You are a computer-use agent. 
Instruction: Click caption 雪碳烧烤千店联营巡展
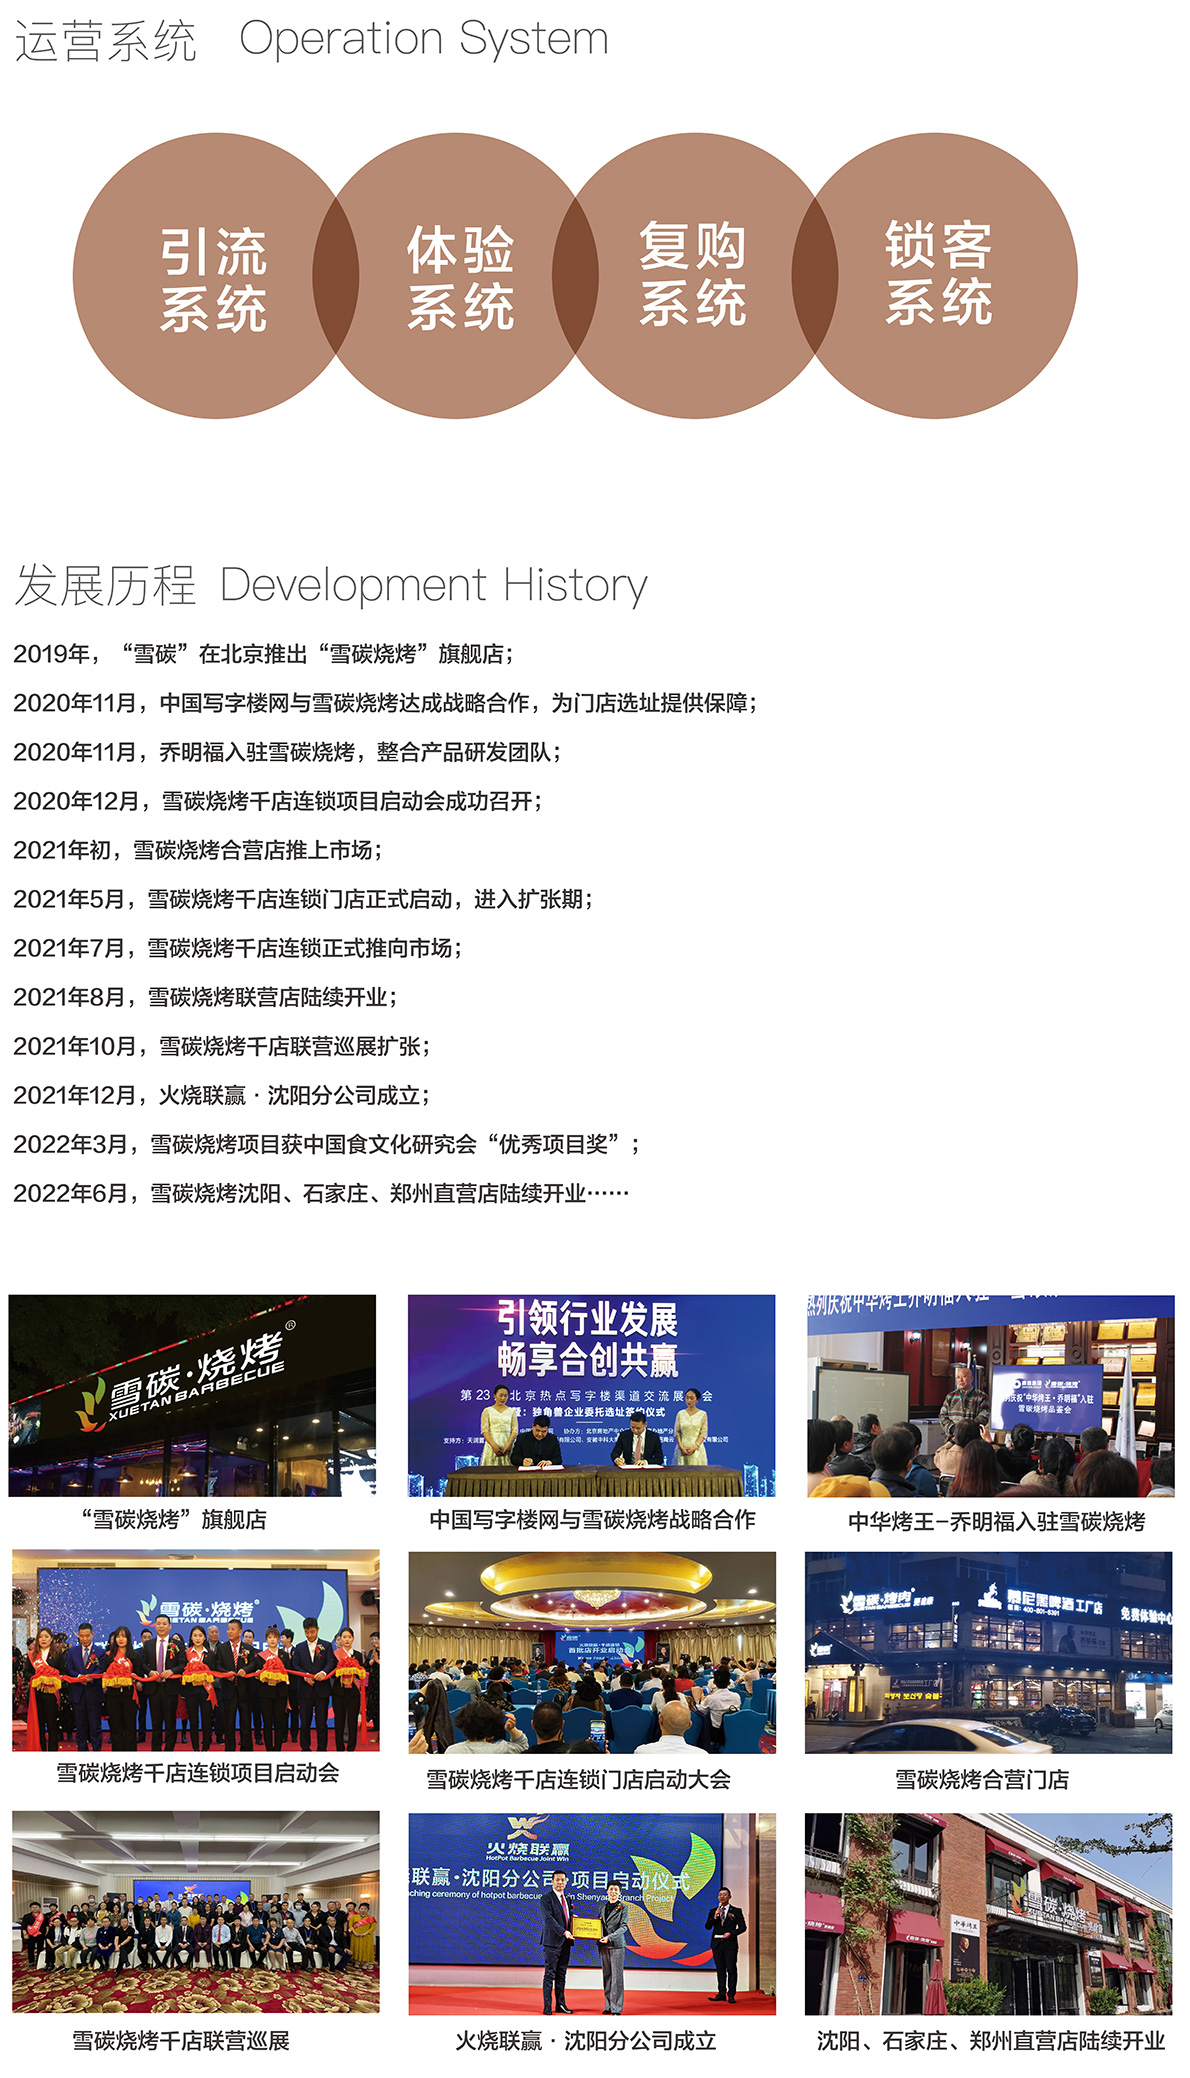[181, 2041]
